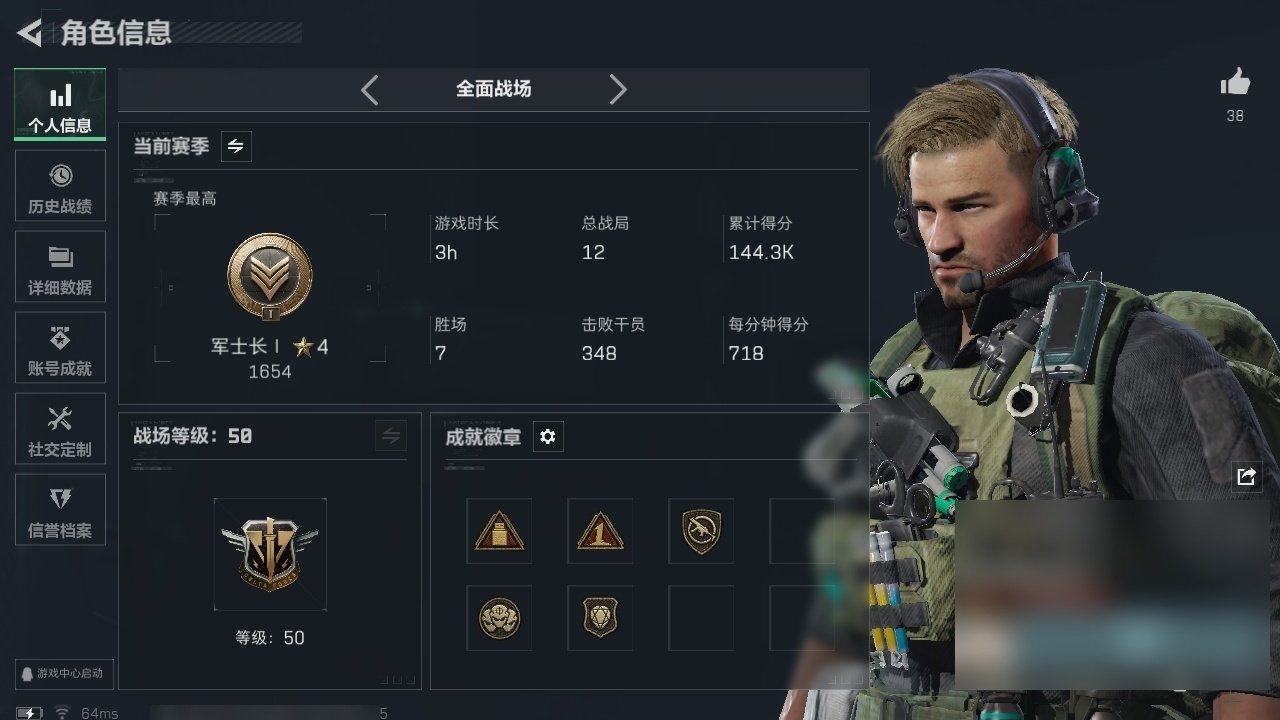Select the level 50 battlefield badge
1280x720 pixels.
coord(270,554)
